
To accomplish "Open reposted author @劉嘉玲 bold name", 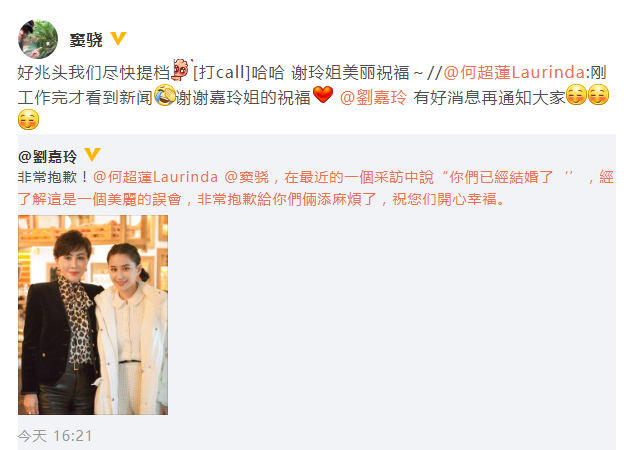I will (x=47, y=156).
